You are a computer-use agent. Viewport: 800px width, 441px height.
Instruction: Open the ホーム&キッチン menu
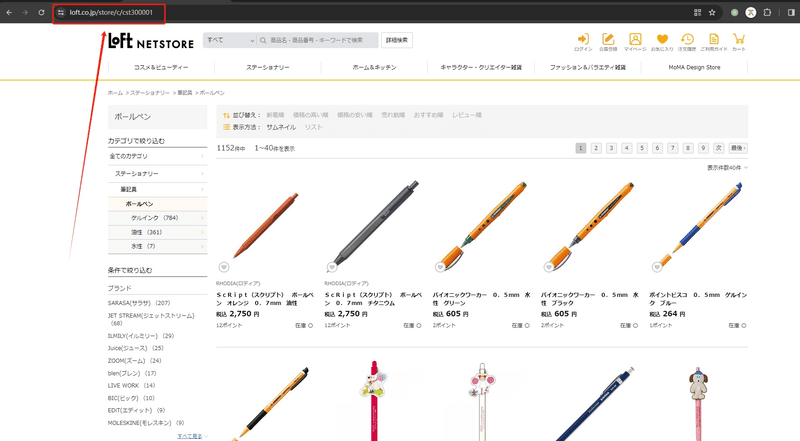coord(374,67)
